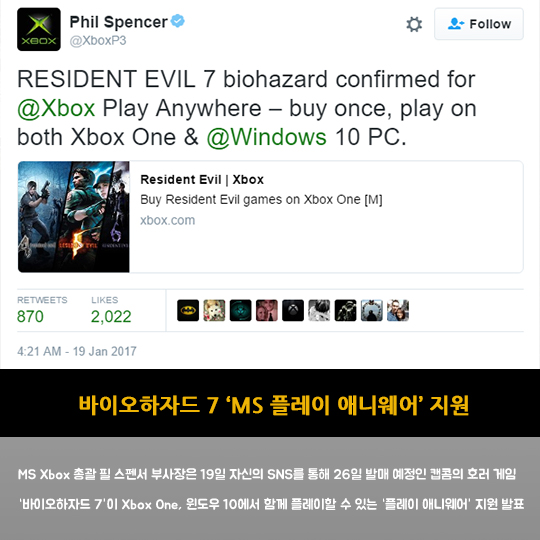Click the Resident Evil cover art thumbnail
The width and height of the screenshot is (540, 540).
coord(74,217)
